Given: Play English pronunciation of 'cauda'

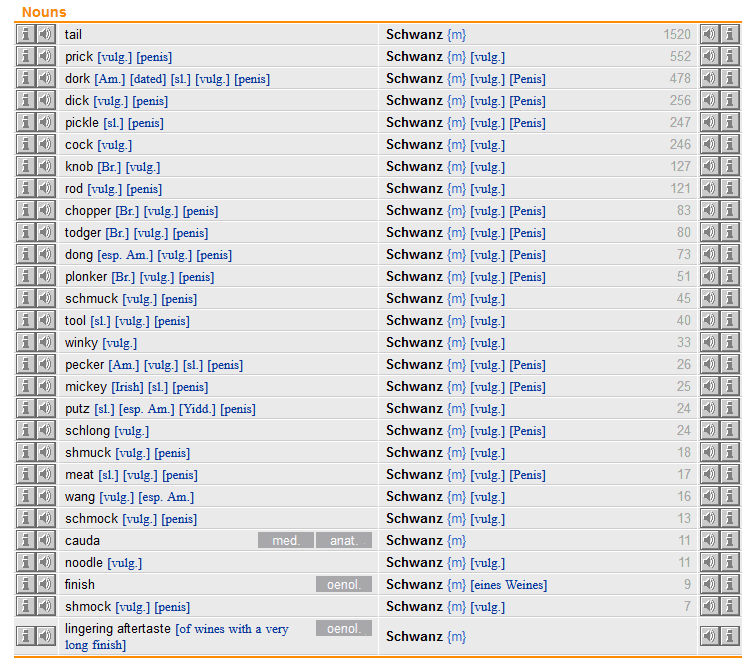Looking at the screenshot, I should click(46, 541).
